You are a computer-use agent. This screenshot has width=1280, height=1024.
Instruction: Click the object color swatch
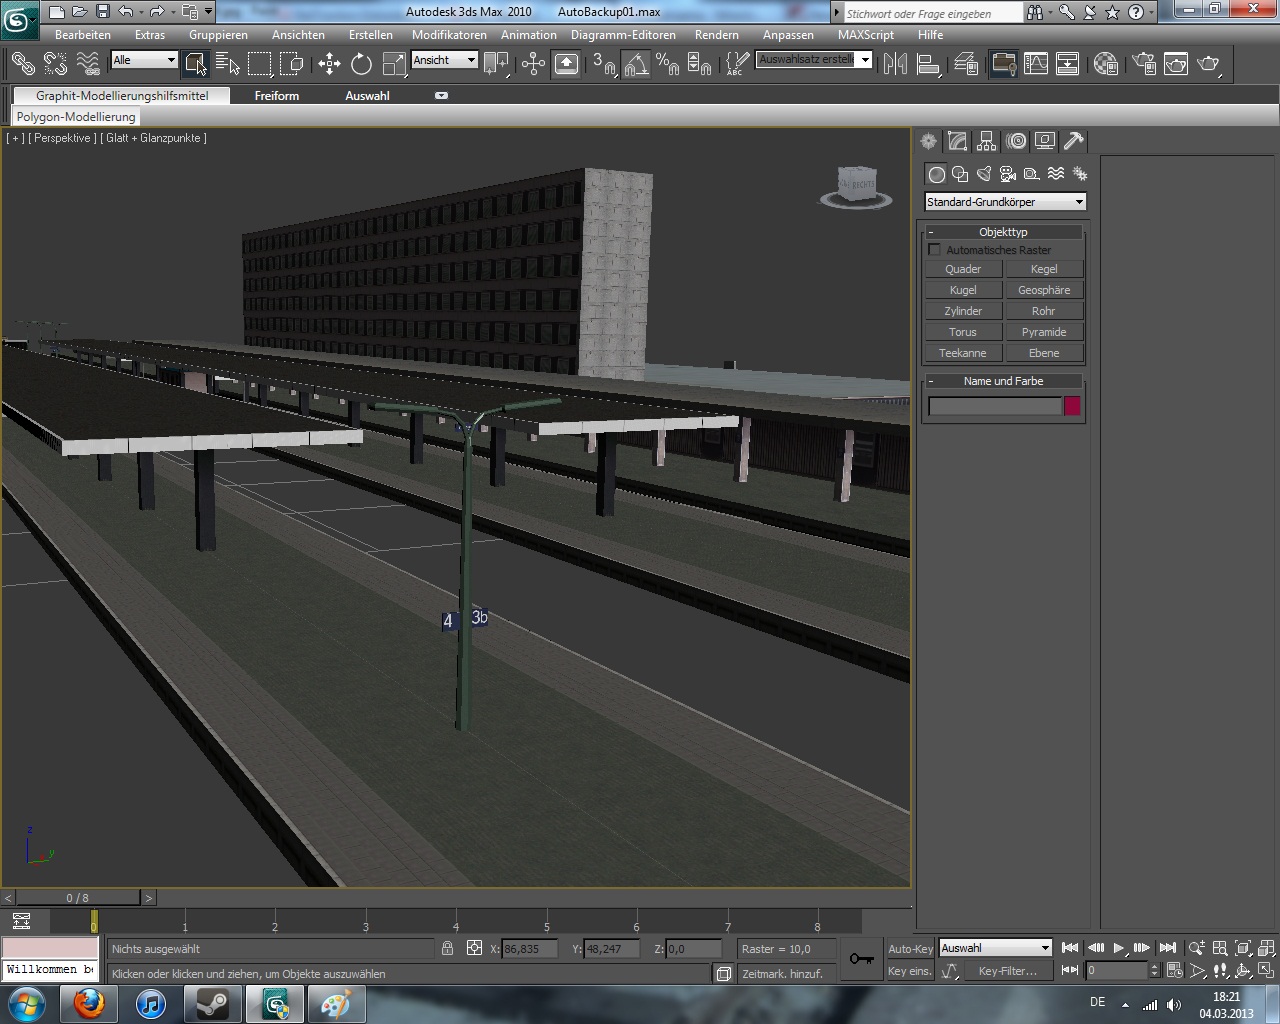pyautogui.click(x=1072, y=406)
